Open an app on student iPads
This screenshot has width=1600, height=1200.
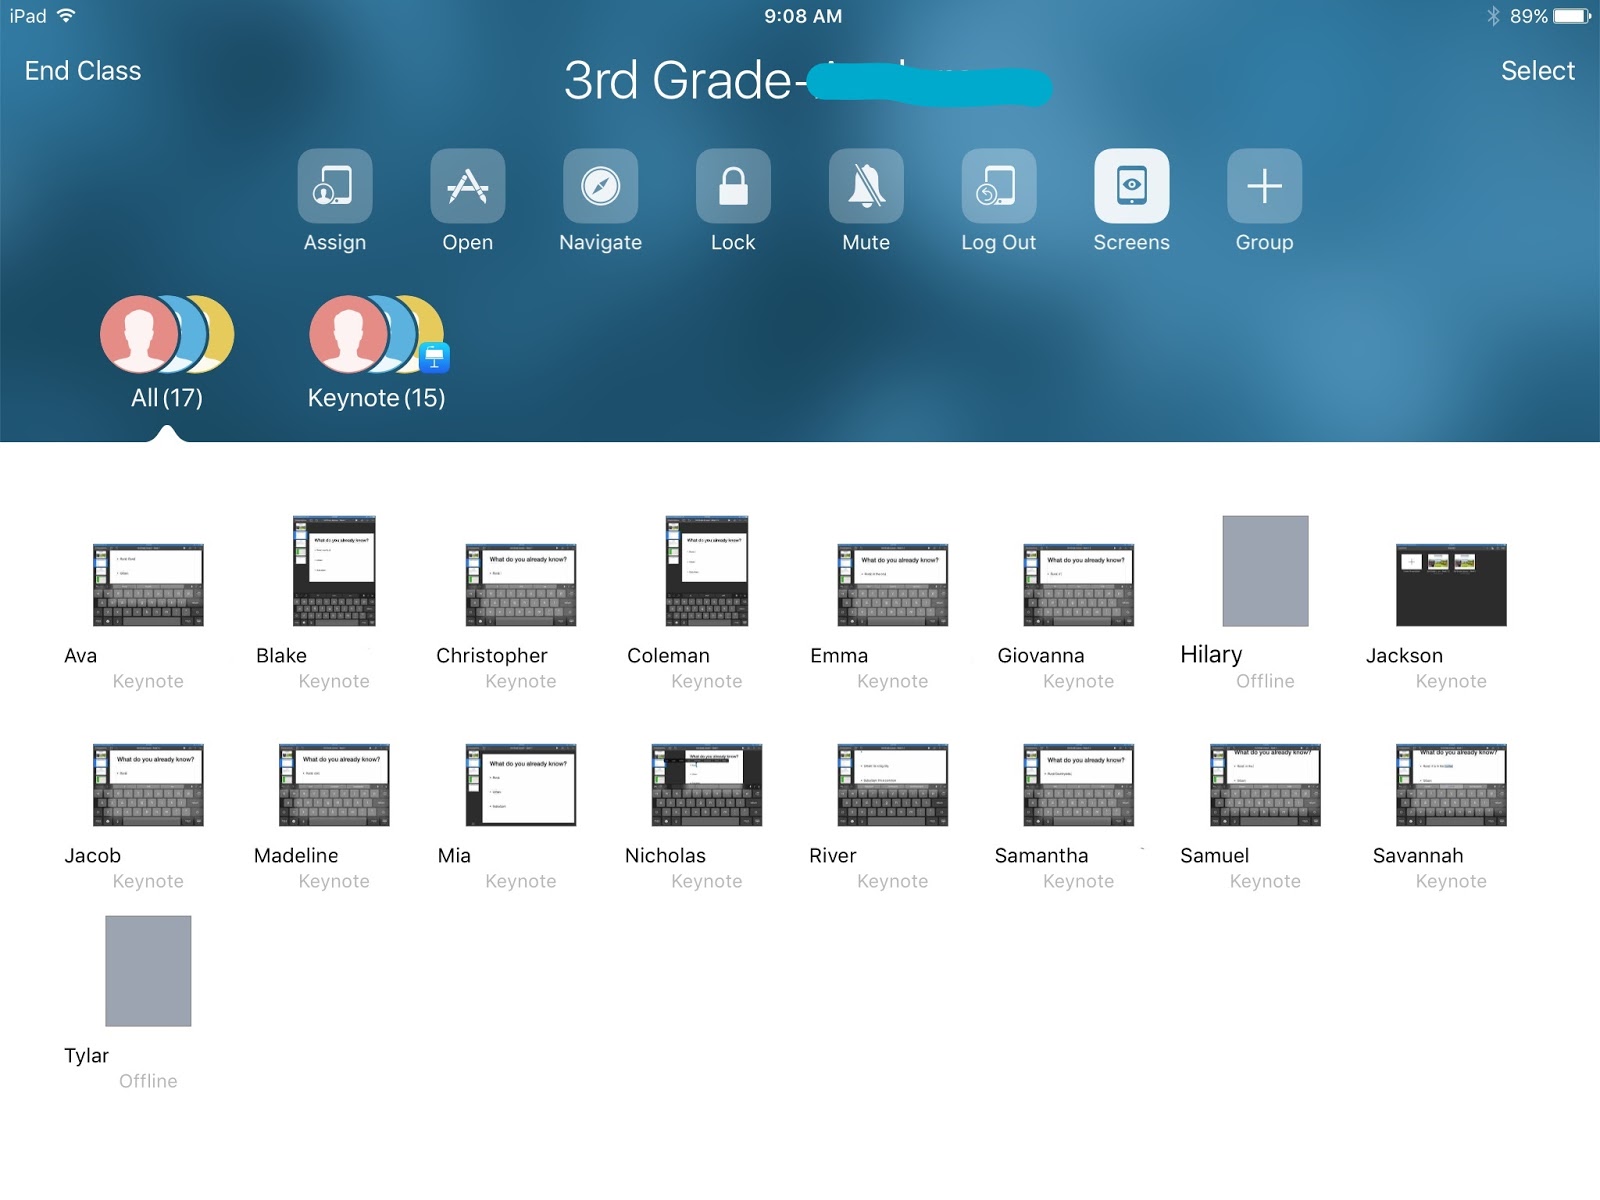coord(467,186)
